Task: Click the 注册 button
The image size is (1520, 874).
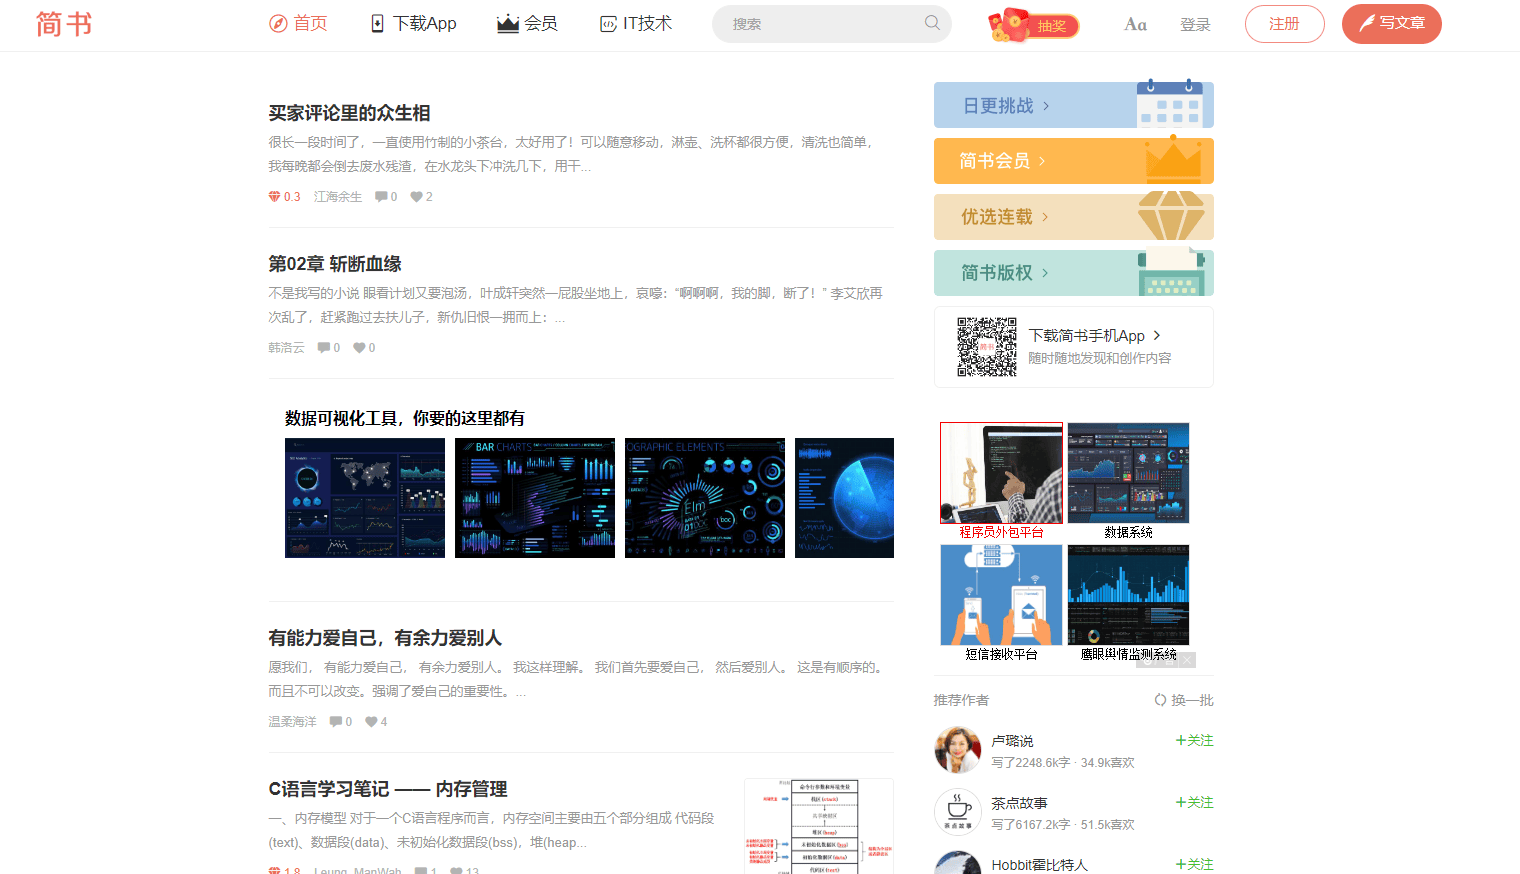Action: tap(1284, 23)
